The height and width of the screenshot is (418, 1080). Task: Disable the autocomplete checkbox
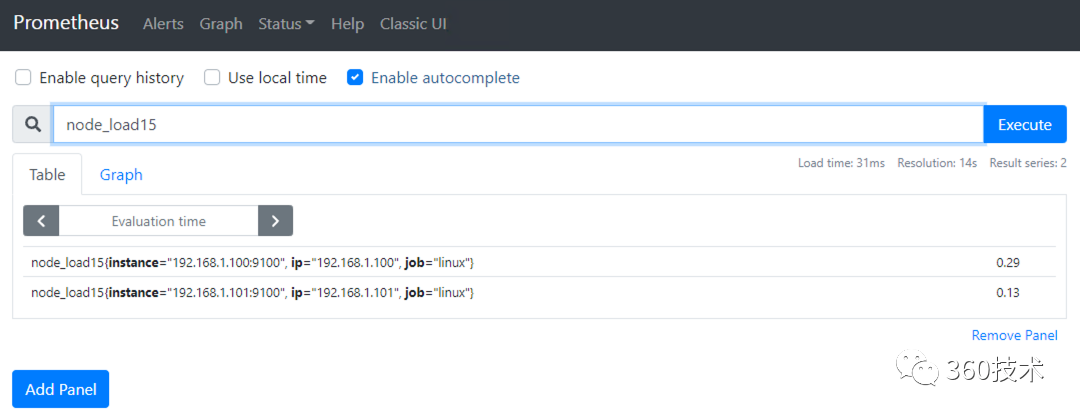355,77
